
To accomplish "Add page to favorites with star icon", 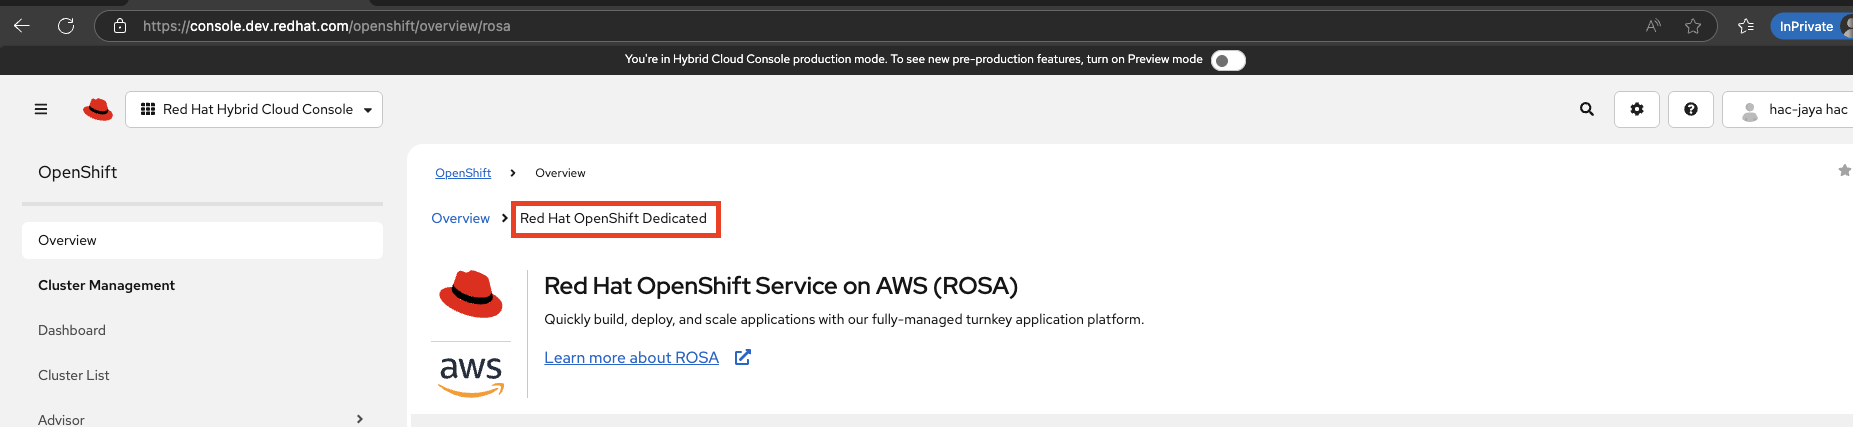I will [1693, 26].
